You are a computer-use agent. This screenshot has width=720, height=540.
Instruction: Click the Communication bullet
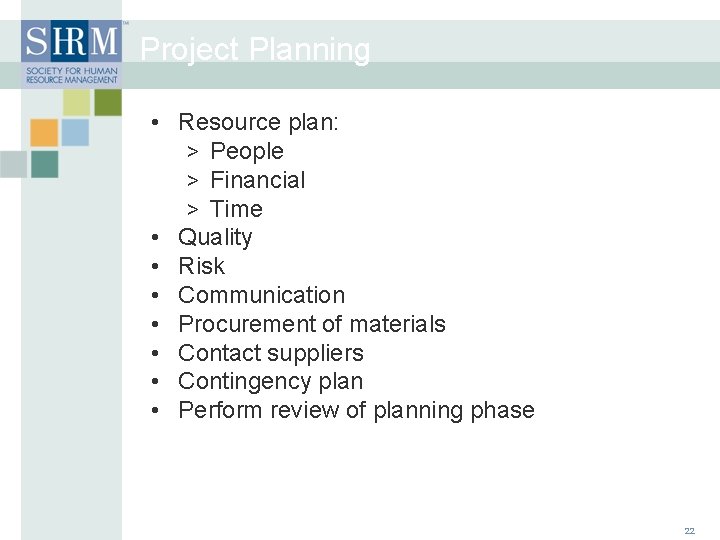coord(261,295)
